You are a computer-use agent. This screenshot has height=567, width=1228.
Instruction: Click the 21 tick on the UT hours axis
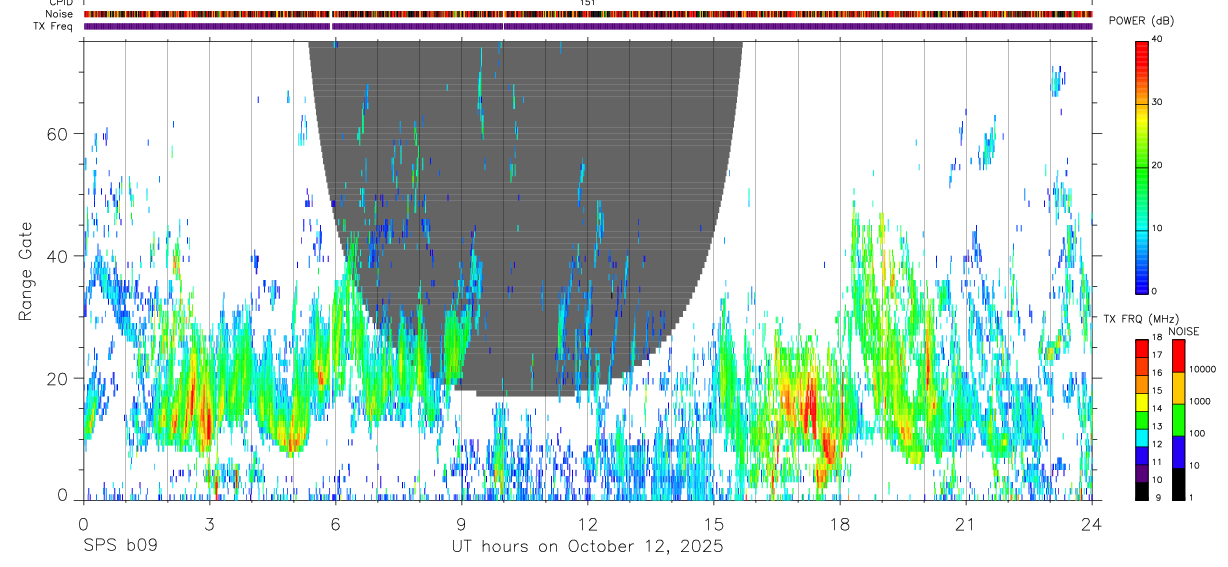coord(965,523)
